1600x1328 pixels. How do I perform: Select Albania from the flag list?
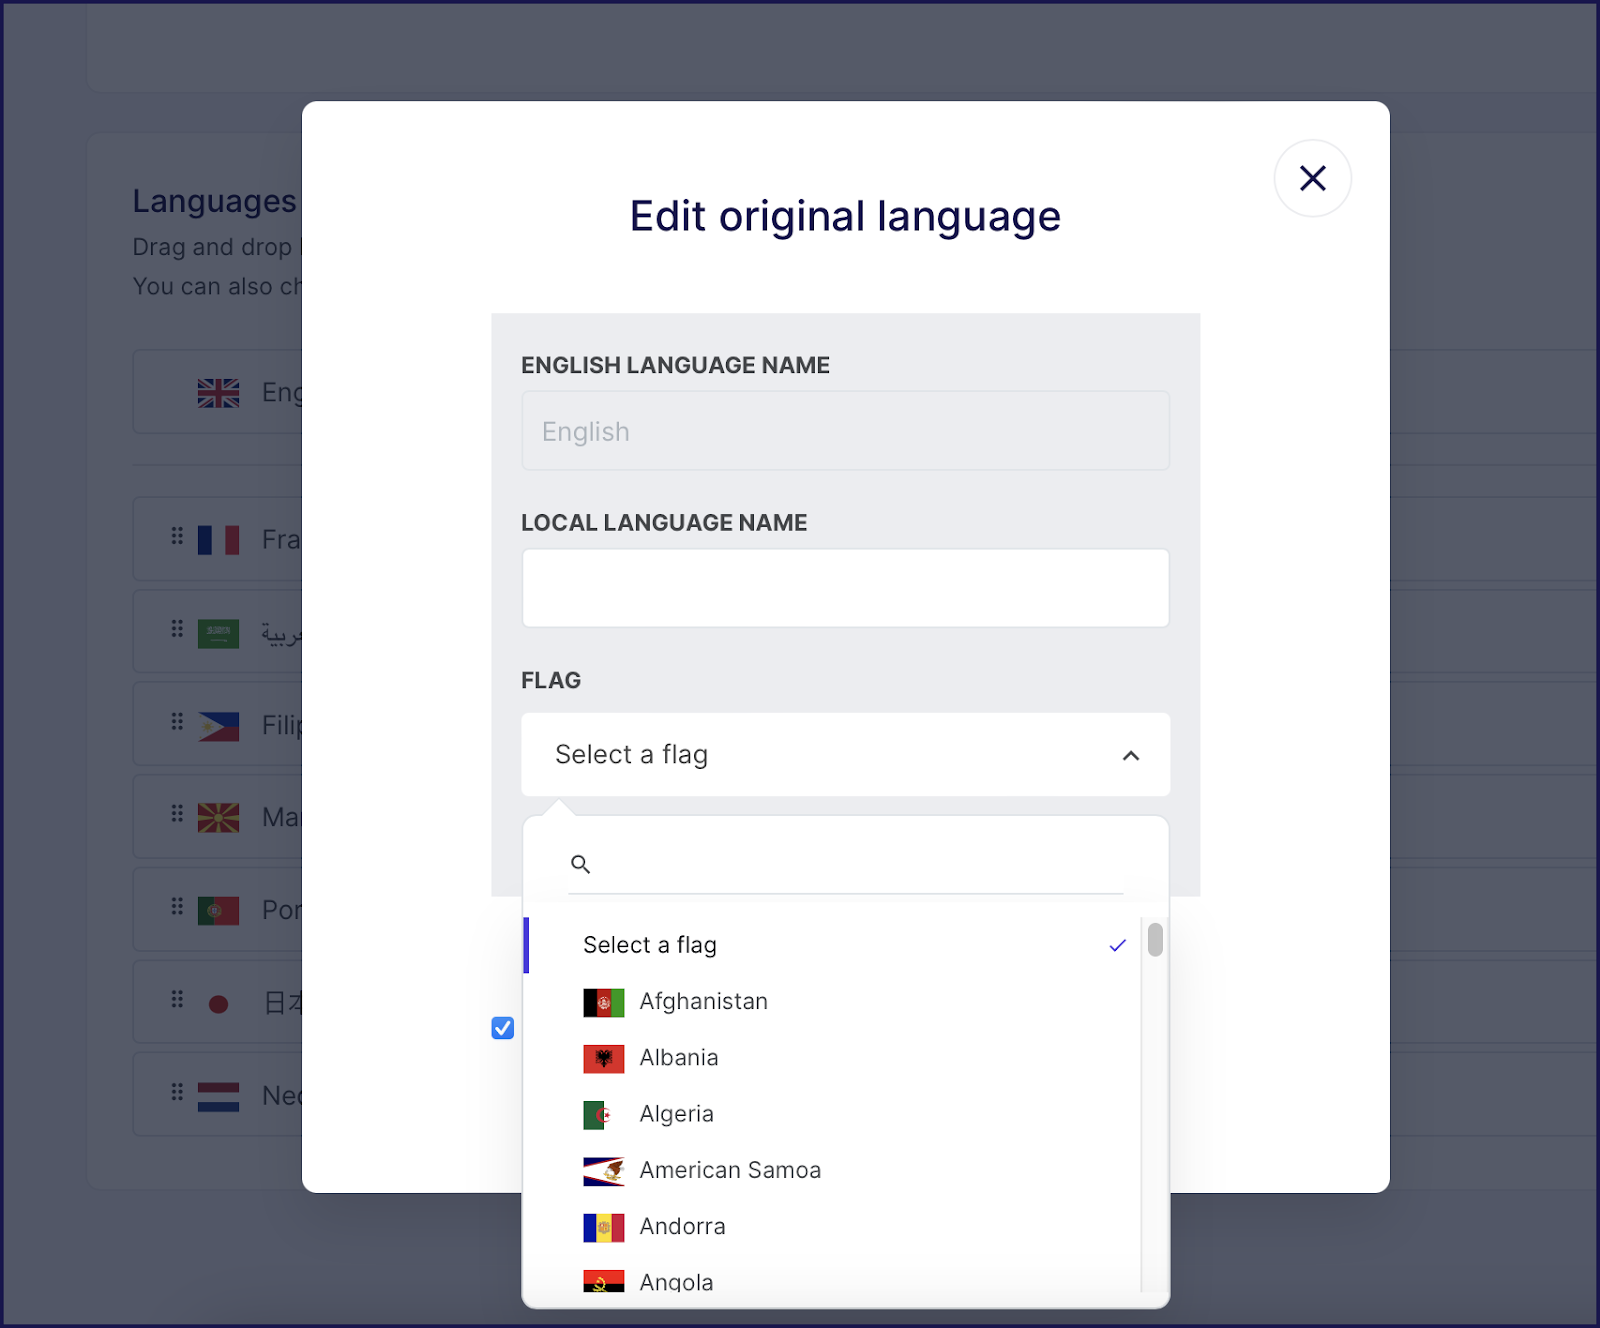pyautogui.click(x=832, y=1058)
